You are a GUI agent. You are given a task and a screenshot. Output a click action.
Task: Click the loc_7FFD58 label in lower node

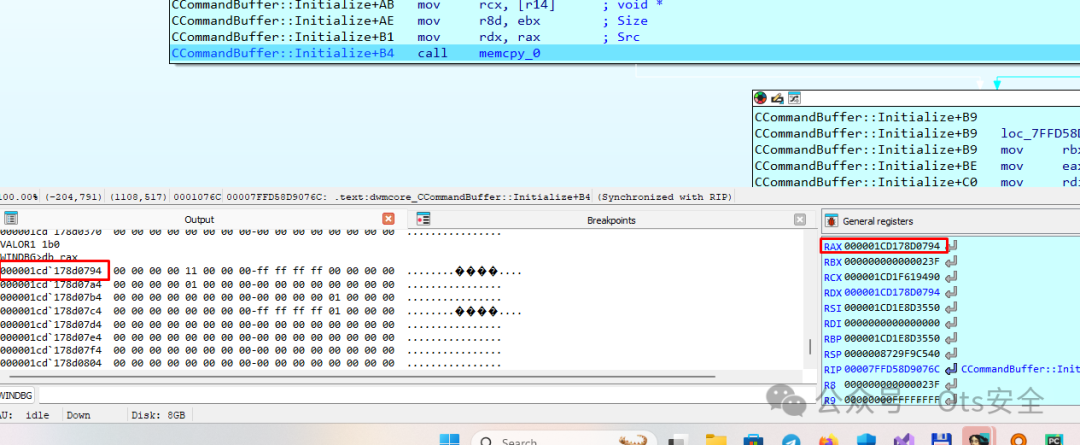click(1040, 133)
